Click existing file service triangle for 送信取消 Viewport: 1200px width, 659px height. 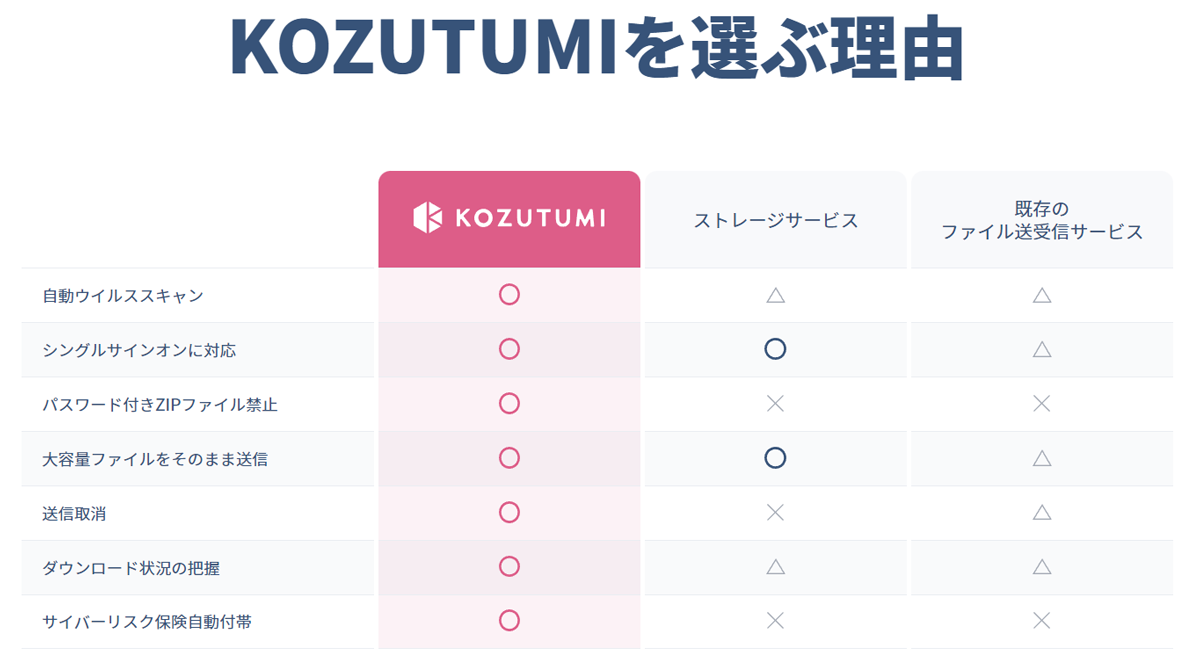1041,513
